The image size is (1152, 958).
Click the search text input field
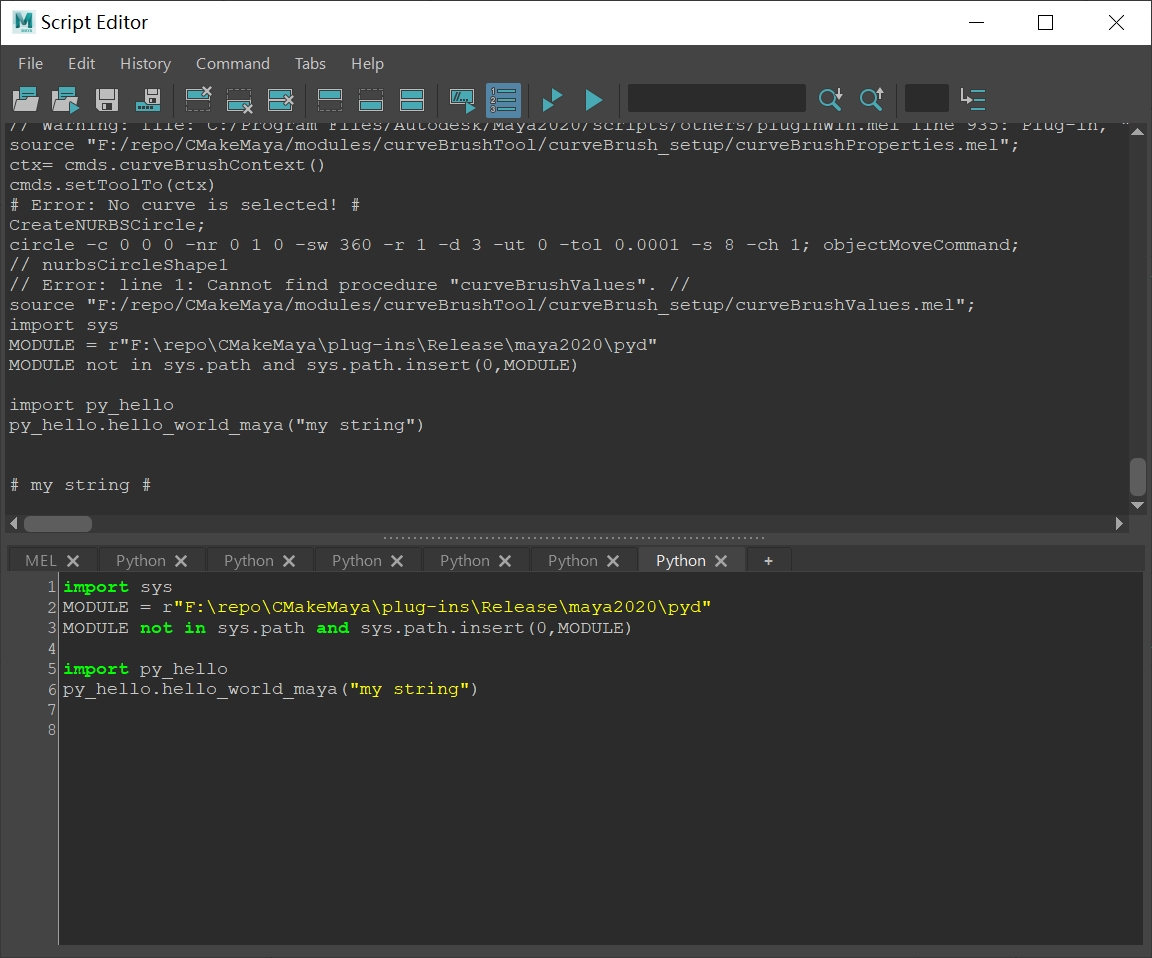click(716, 99)
